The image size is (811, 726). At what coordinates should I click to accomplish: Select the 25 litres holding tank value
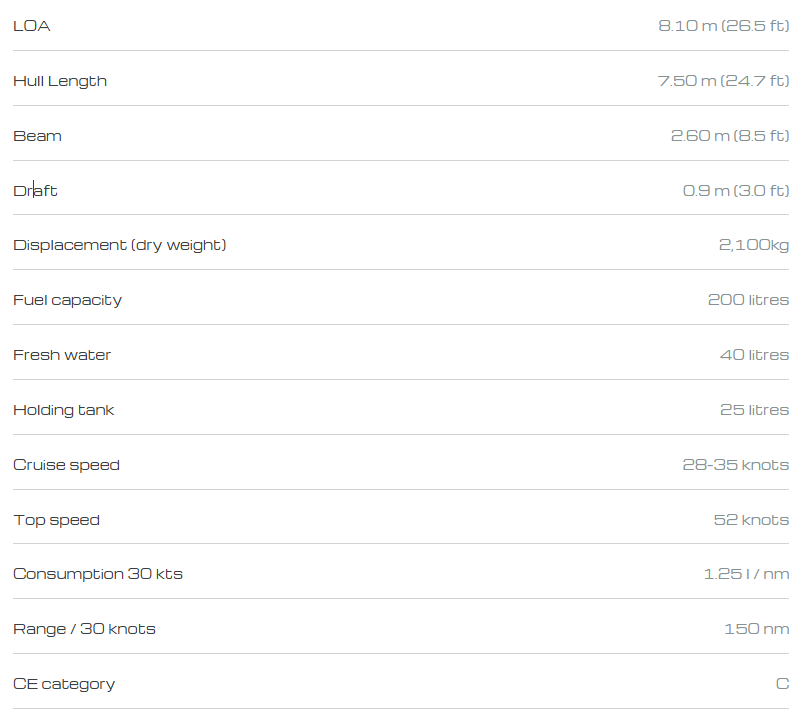point(755,410)
